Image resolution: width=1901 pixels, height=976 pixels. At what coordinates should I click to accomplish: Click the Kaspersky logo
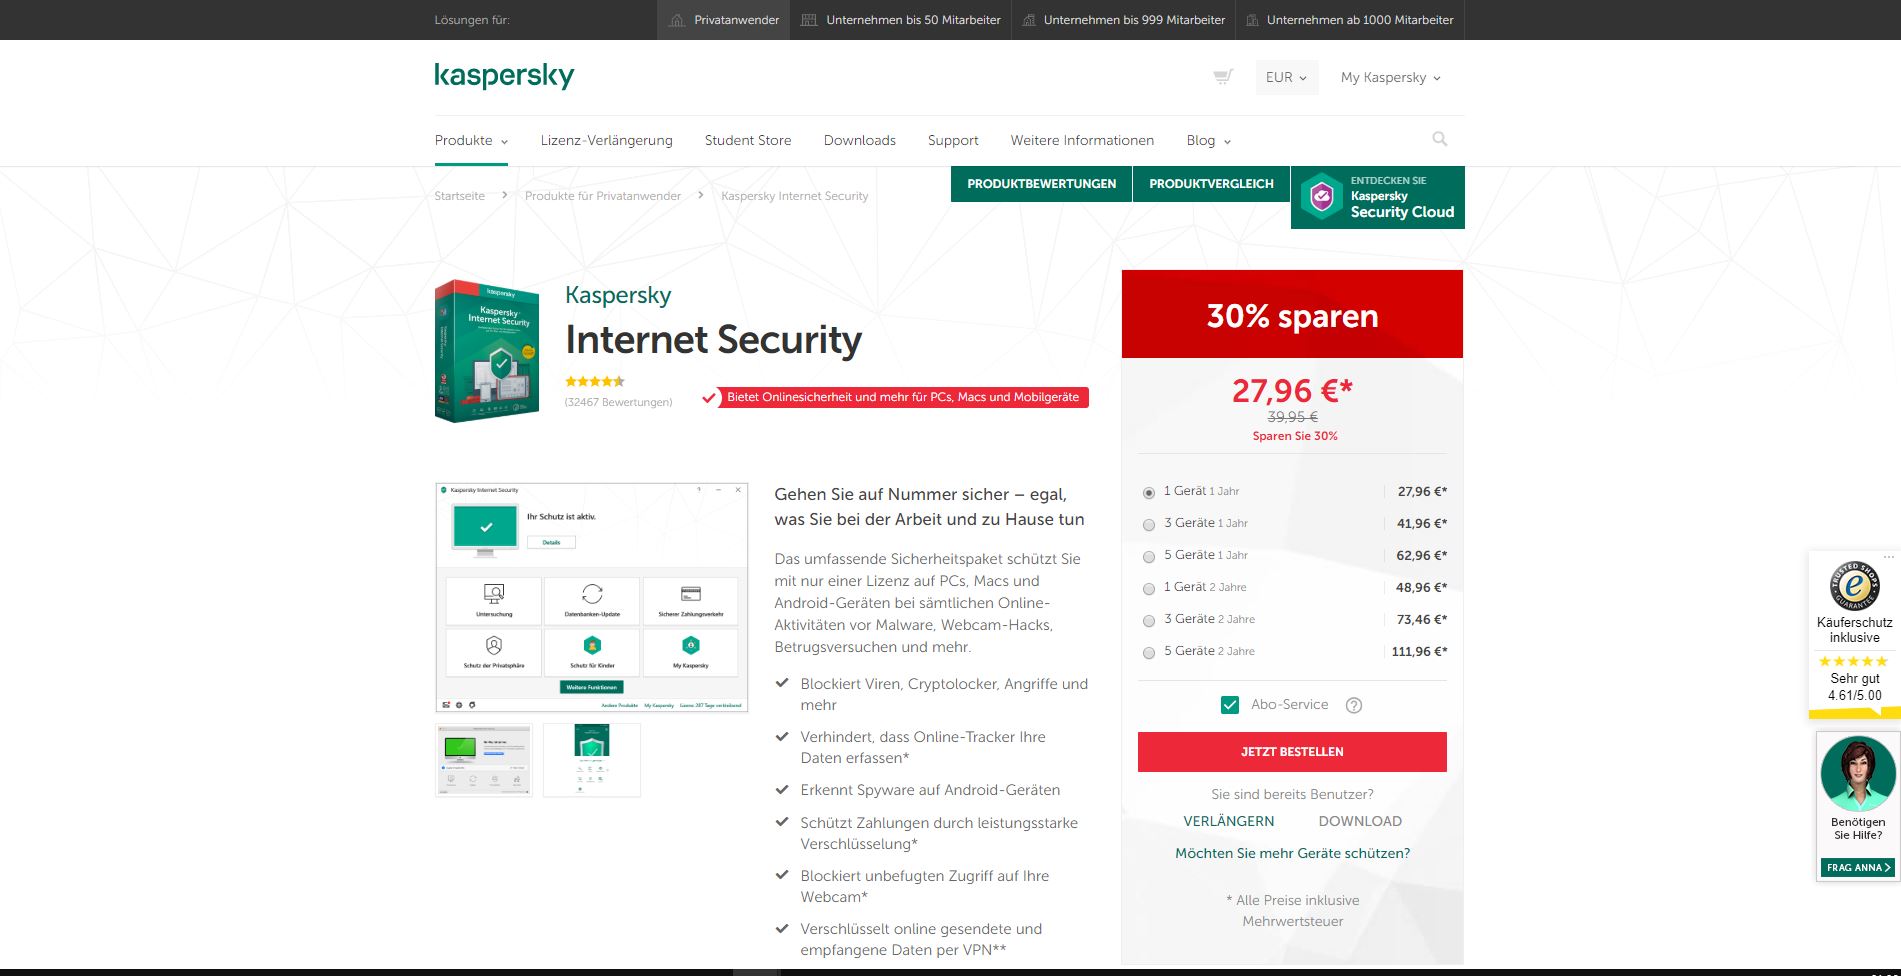(504, 75)
